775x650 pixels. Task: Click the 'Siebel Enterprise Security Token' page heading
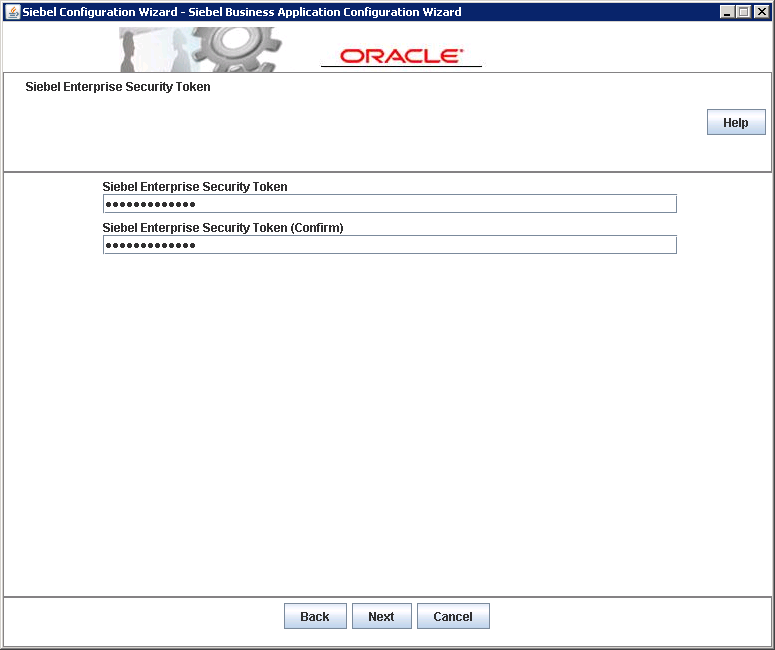(x=118, y=87)
